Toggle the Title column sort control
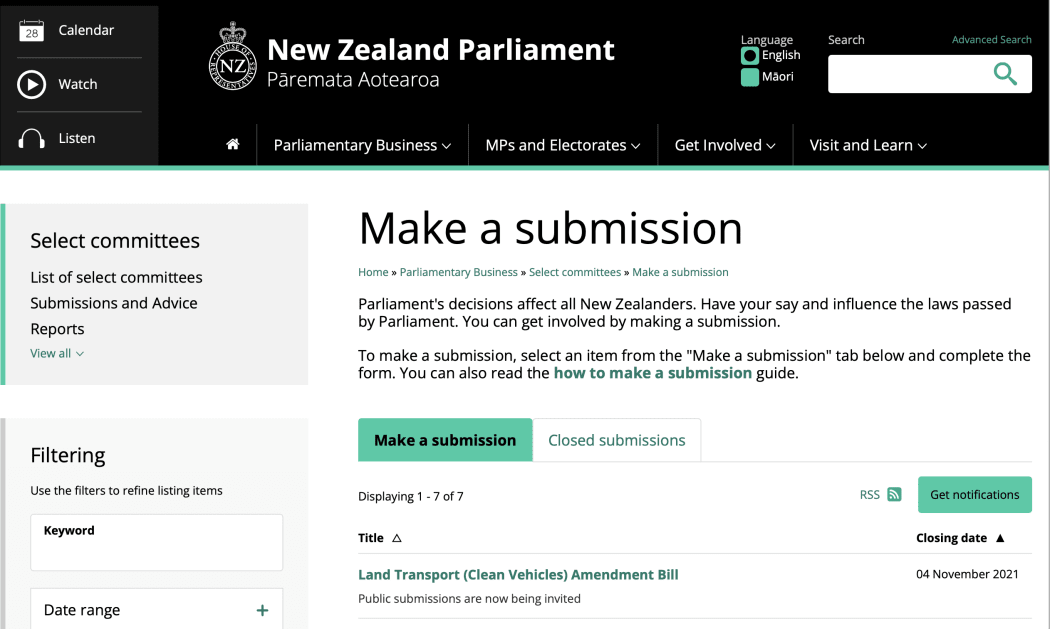This screenshot has height=629, width=1050. (396, 537)
